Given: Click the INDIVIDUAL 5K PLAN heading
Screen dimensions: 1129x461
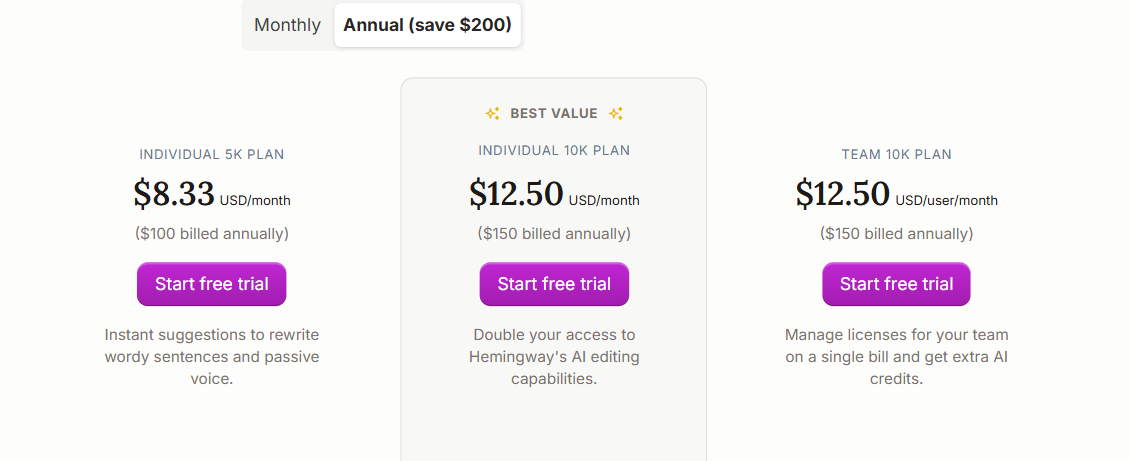Looking at the screenshot, I should 212,154.
